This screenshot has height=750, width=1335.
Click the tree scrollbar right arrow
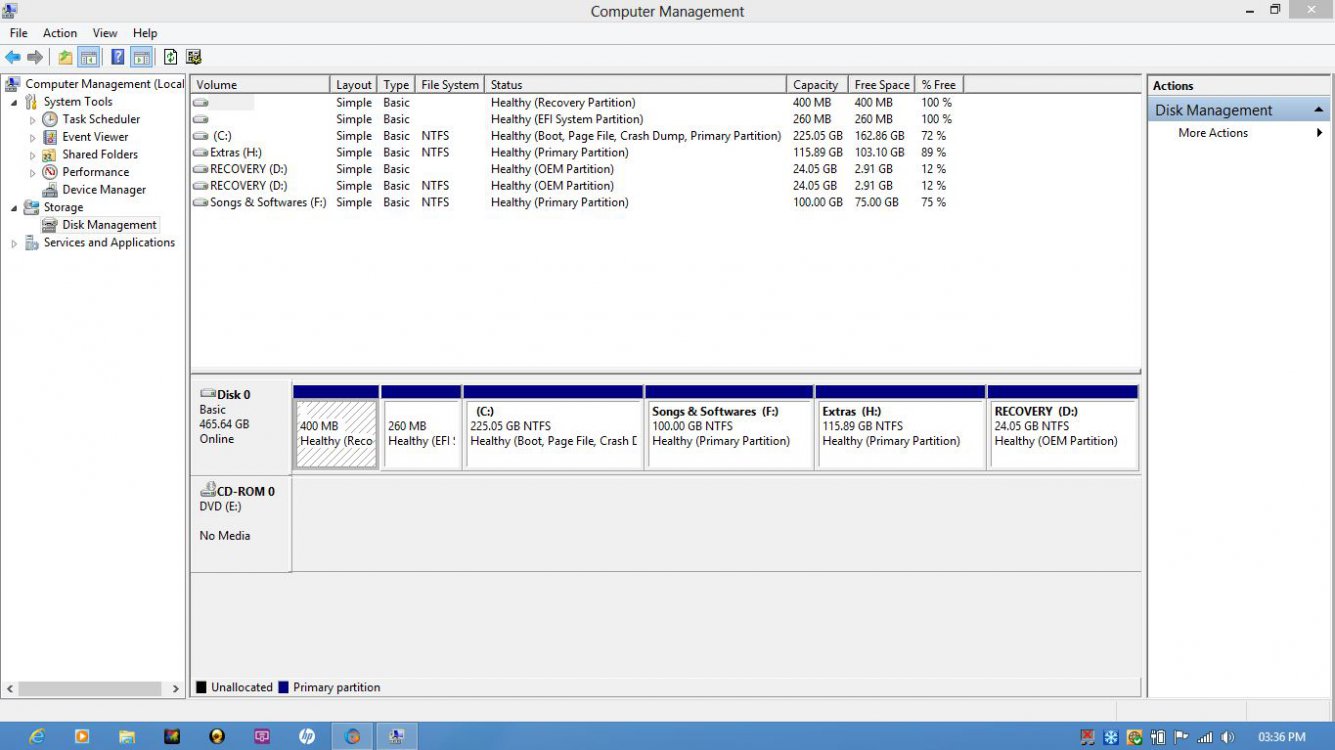click(x=176, y=689)
